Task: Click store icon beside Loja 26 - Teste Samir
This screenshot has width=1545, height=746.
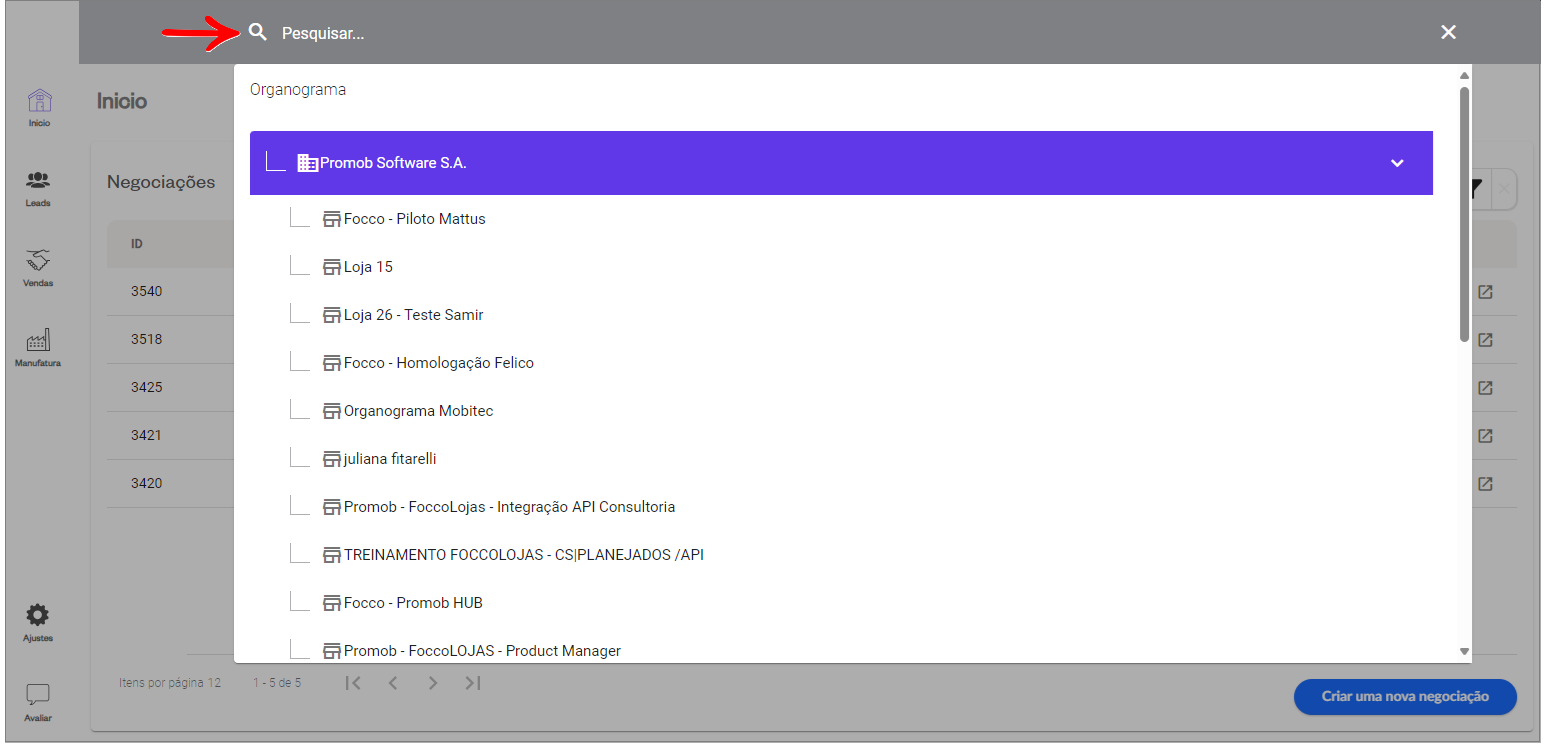Action: pos(332,315)
